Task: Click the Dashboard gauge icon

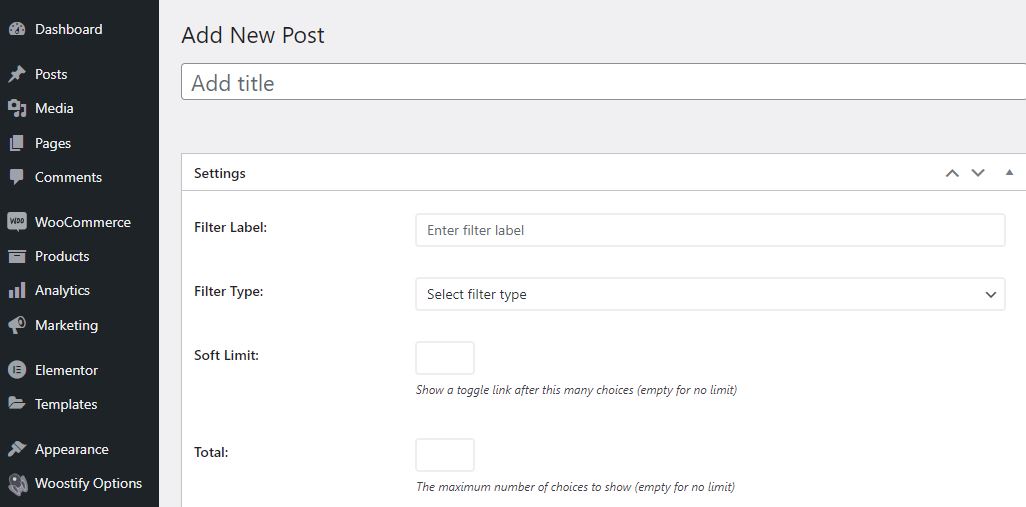Action: (x=17, y=29)
